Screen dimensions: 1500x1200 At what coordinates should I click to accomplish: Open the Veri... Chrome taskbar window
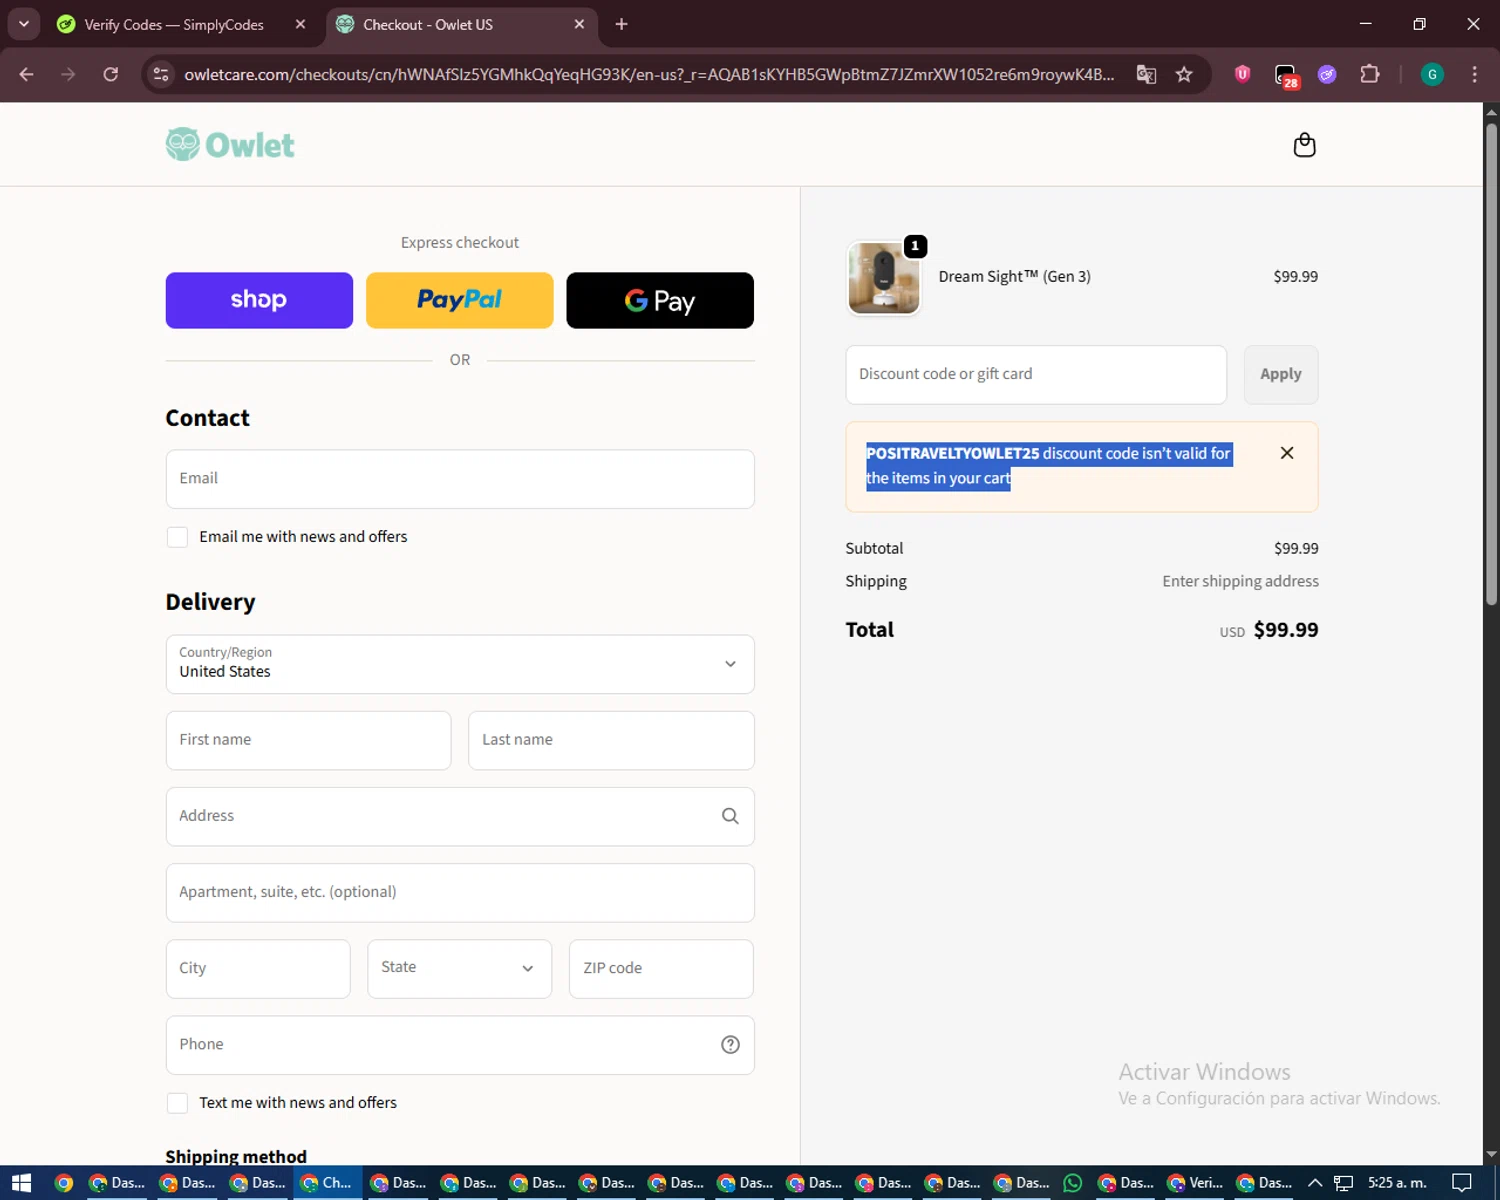click(x=1196, y=1183)
